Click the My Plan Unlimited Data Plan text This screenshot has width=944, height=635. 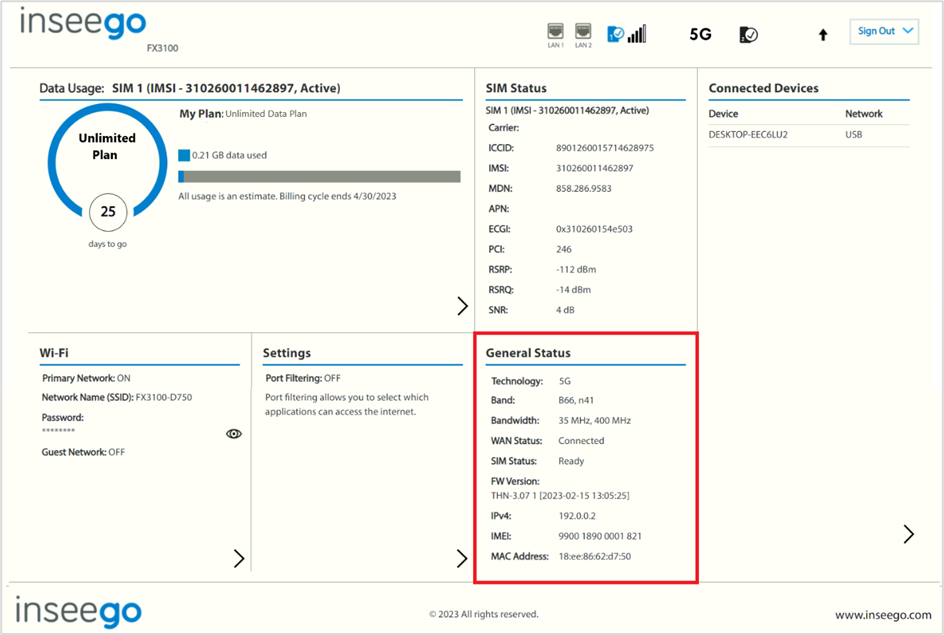pos(243,114)
